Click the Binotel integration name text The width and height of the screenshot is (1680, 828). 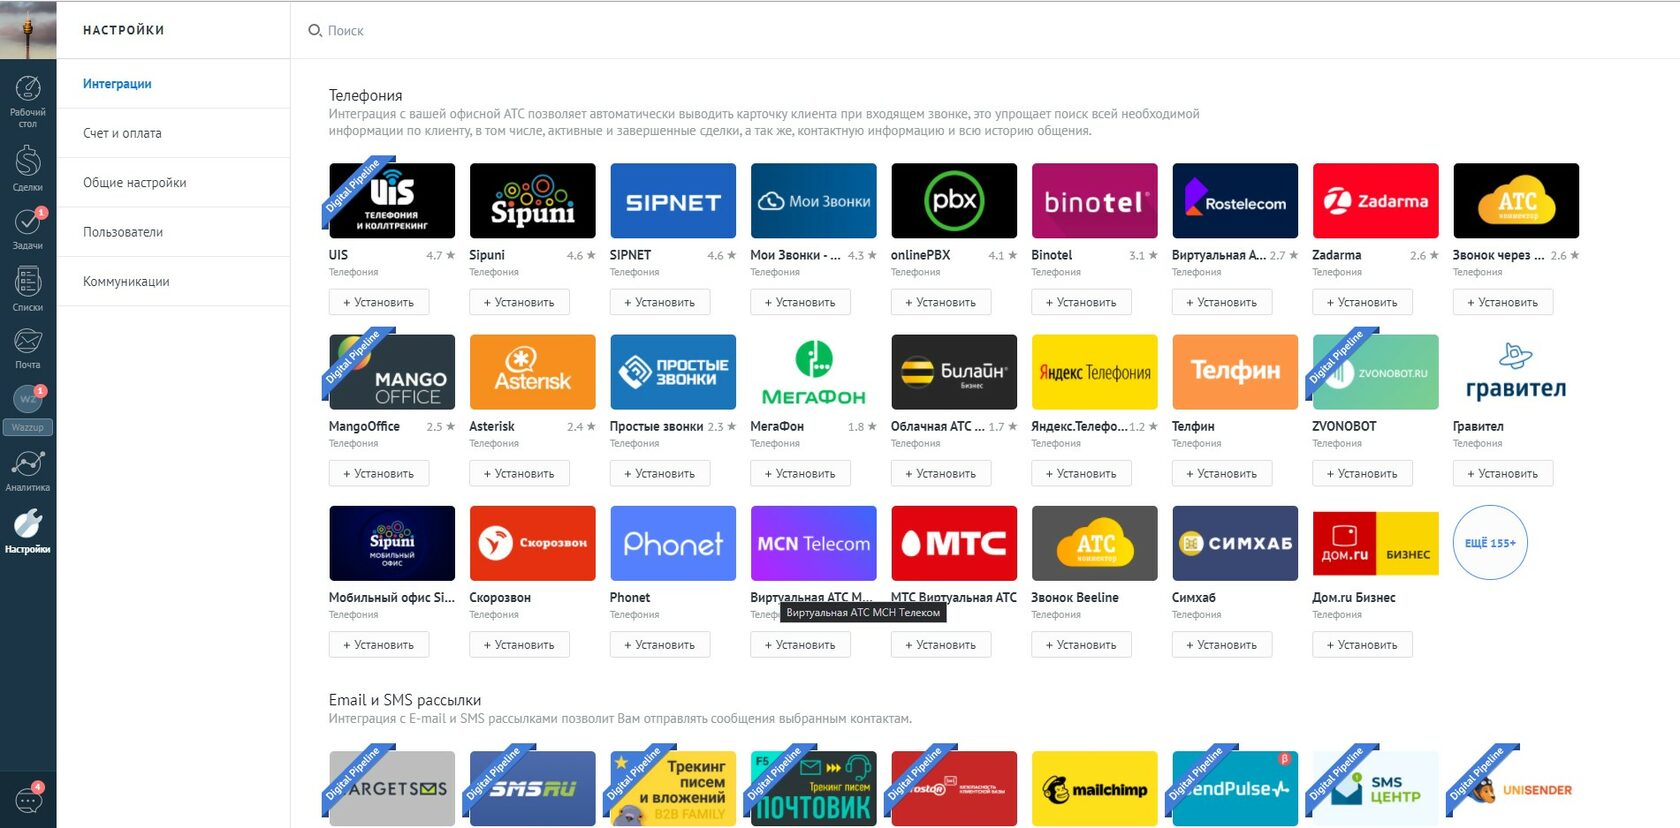pyautogui.click(x=1052, y=255)
